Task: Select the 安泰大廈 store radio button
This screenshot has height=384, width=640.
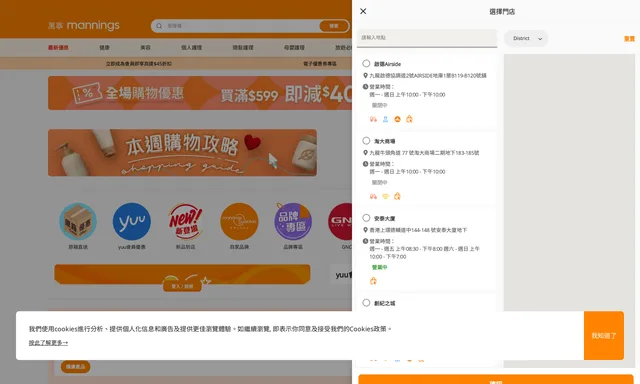Action: pyautogui.click(x=366, y=218)
